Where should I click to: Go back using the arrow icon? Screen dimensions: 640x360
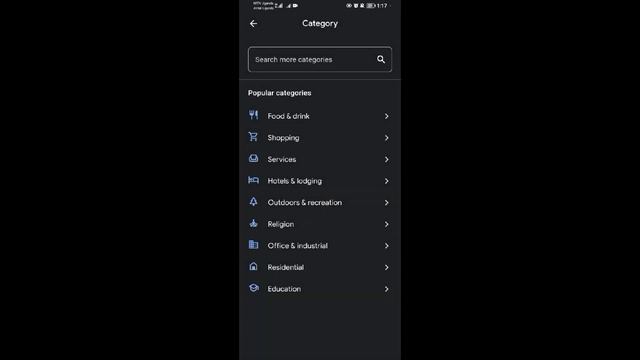click(x=253, y=24)
